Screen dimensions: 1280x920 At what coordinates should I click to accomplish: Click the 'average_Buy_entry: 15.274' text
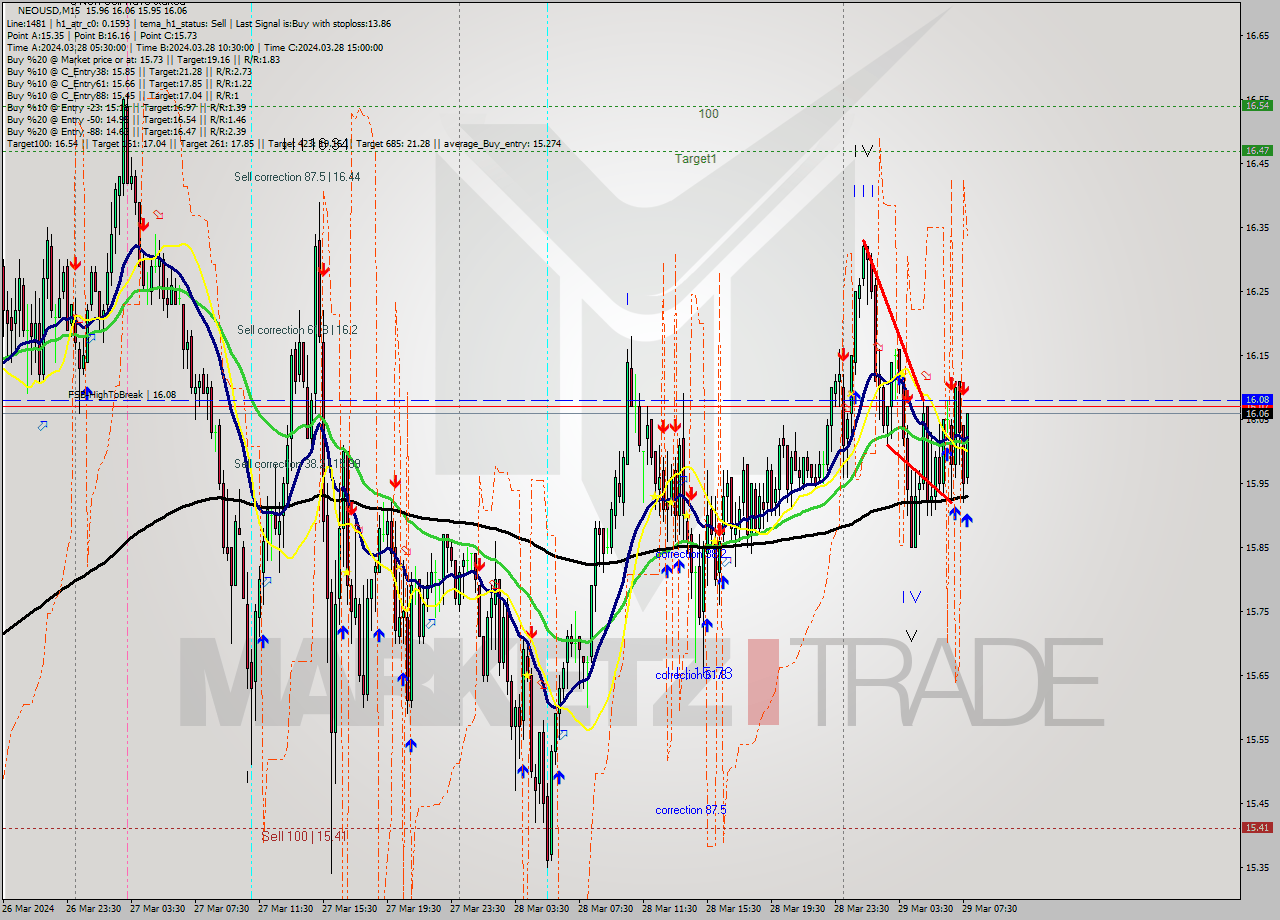tap(502, 143)
